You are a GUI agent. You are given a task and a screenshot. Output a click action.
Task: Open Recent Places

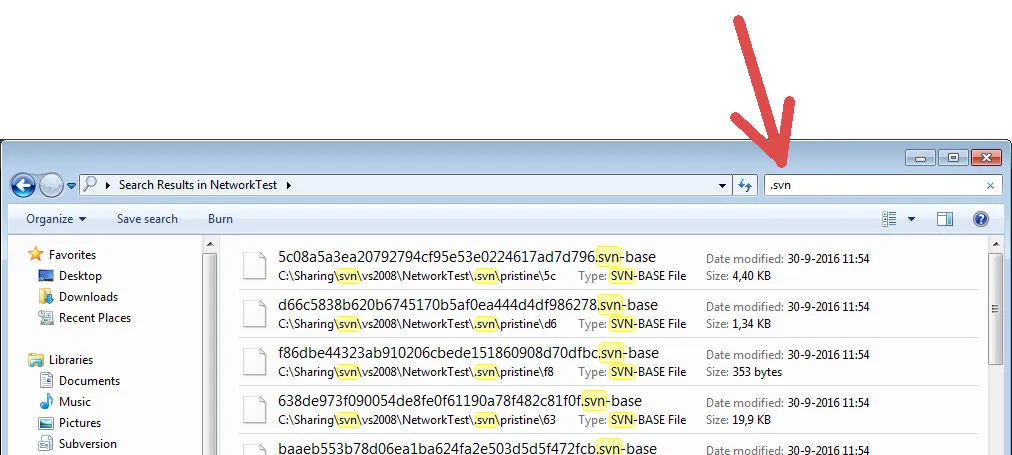[x=95, y=318]
